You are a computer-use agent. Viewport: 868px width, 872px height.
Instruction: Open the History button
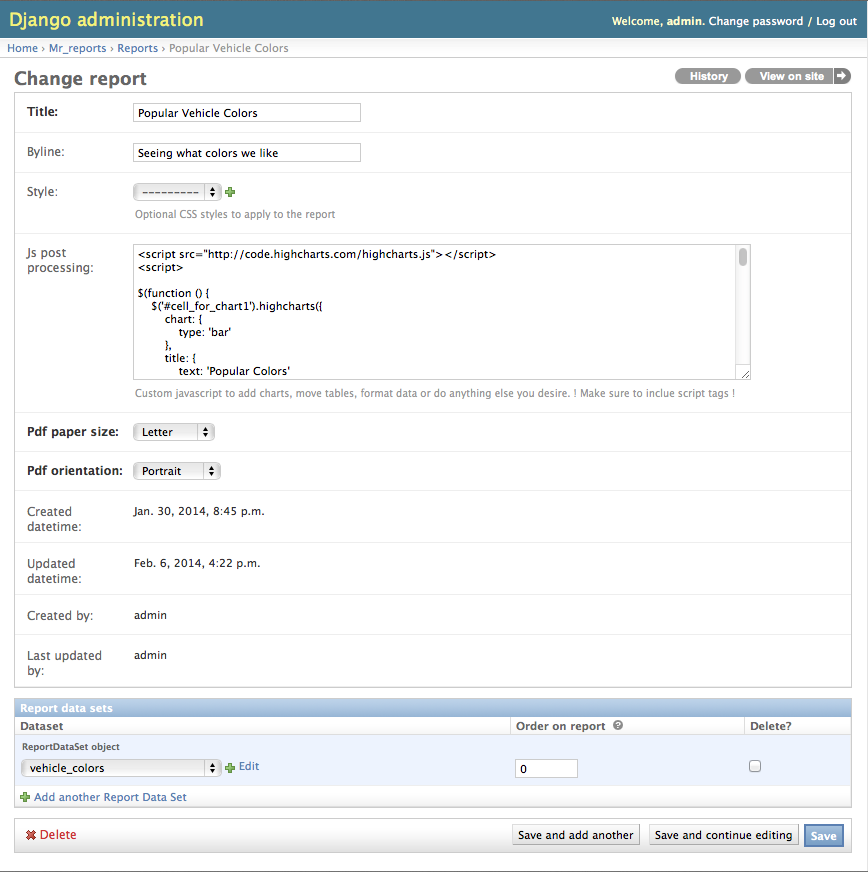tap(708, 76)
